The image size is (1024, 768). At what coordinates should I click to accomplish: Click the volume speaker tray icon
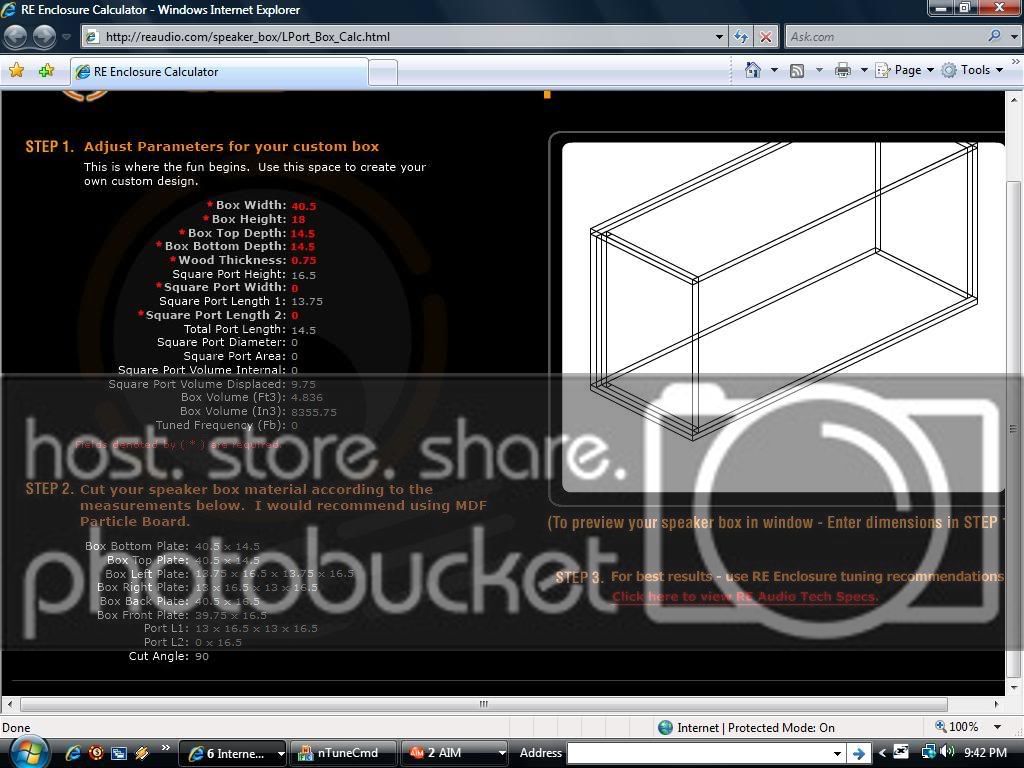point(947,752)
